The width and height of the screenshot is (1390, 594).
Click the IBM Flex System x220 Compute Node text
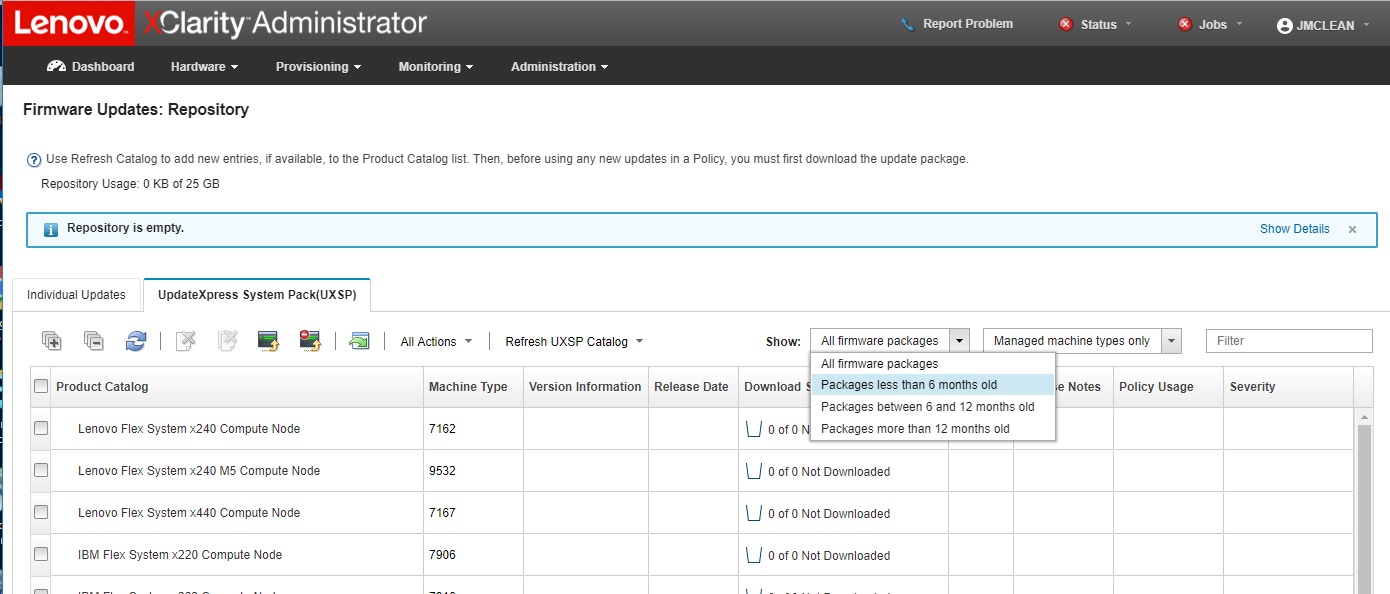[180, 555]
